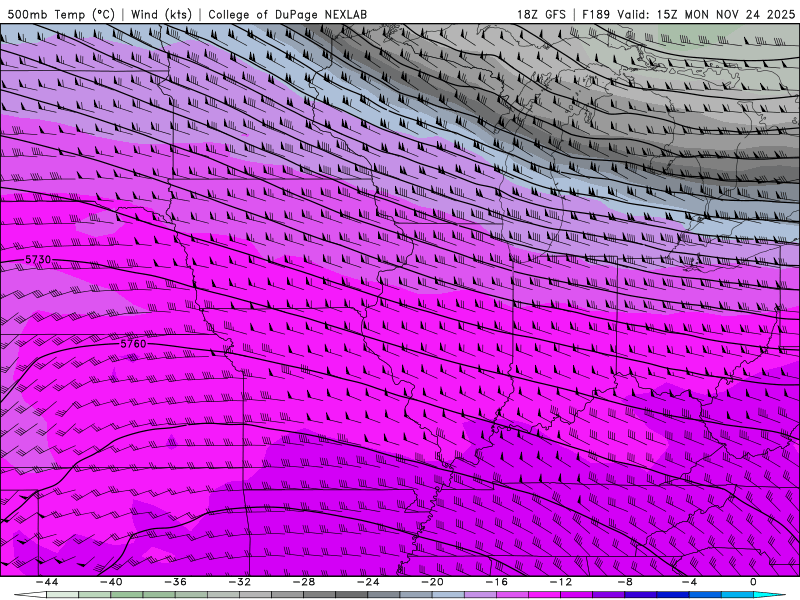
Task: Click the -24 color bar label
Action: pos(368,582)
